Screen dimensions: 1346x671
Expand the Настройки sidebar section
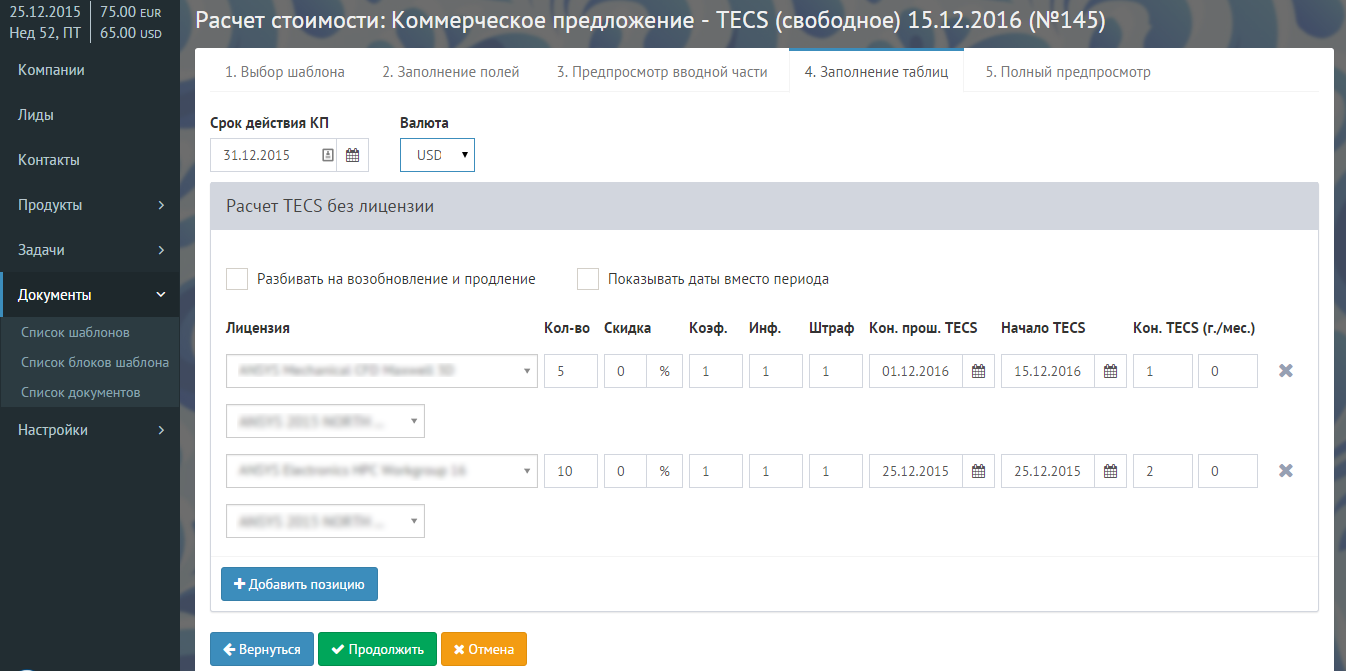click(x=90, y=430)
